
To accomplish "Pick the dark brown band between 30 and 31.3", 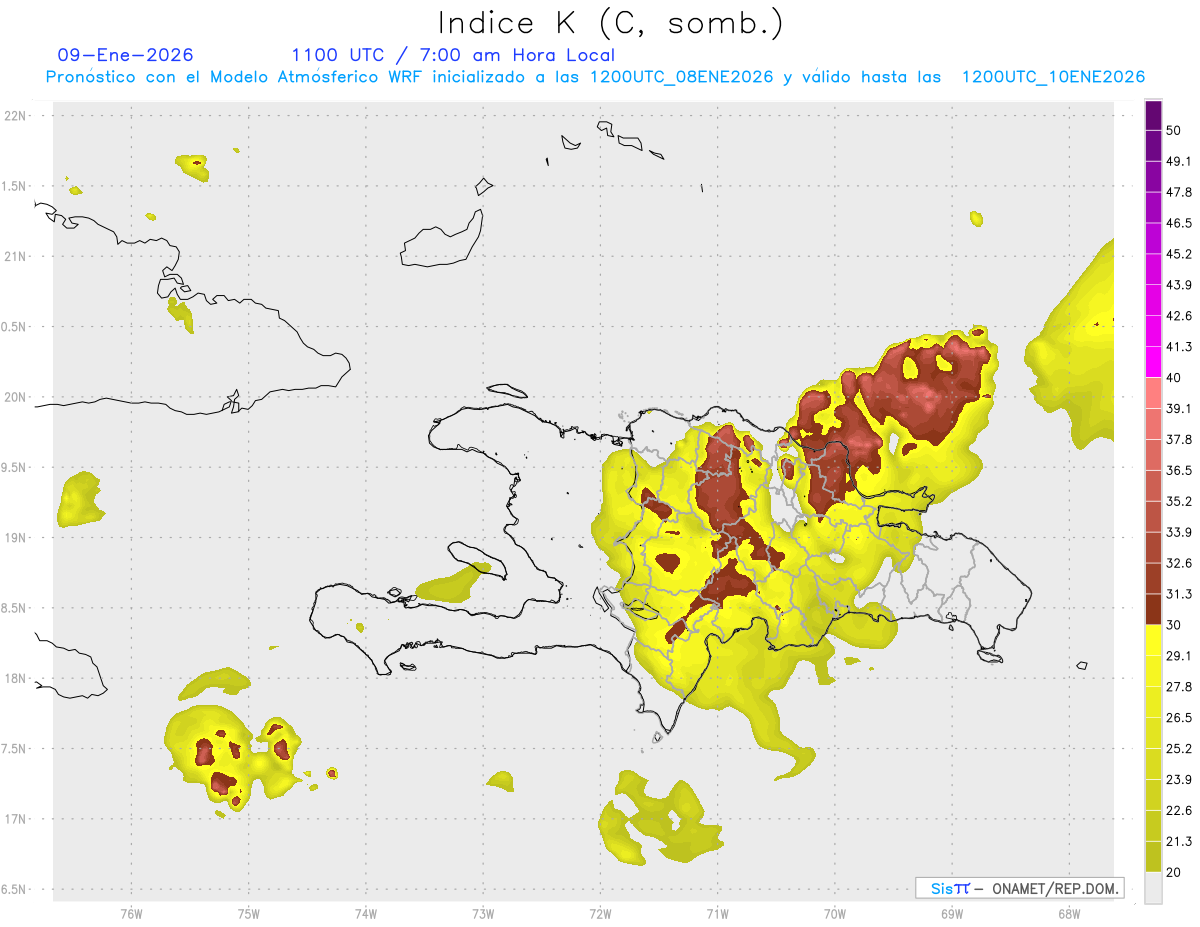I will click(1153, 609).
